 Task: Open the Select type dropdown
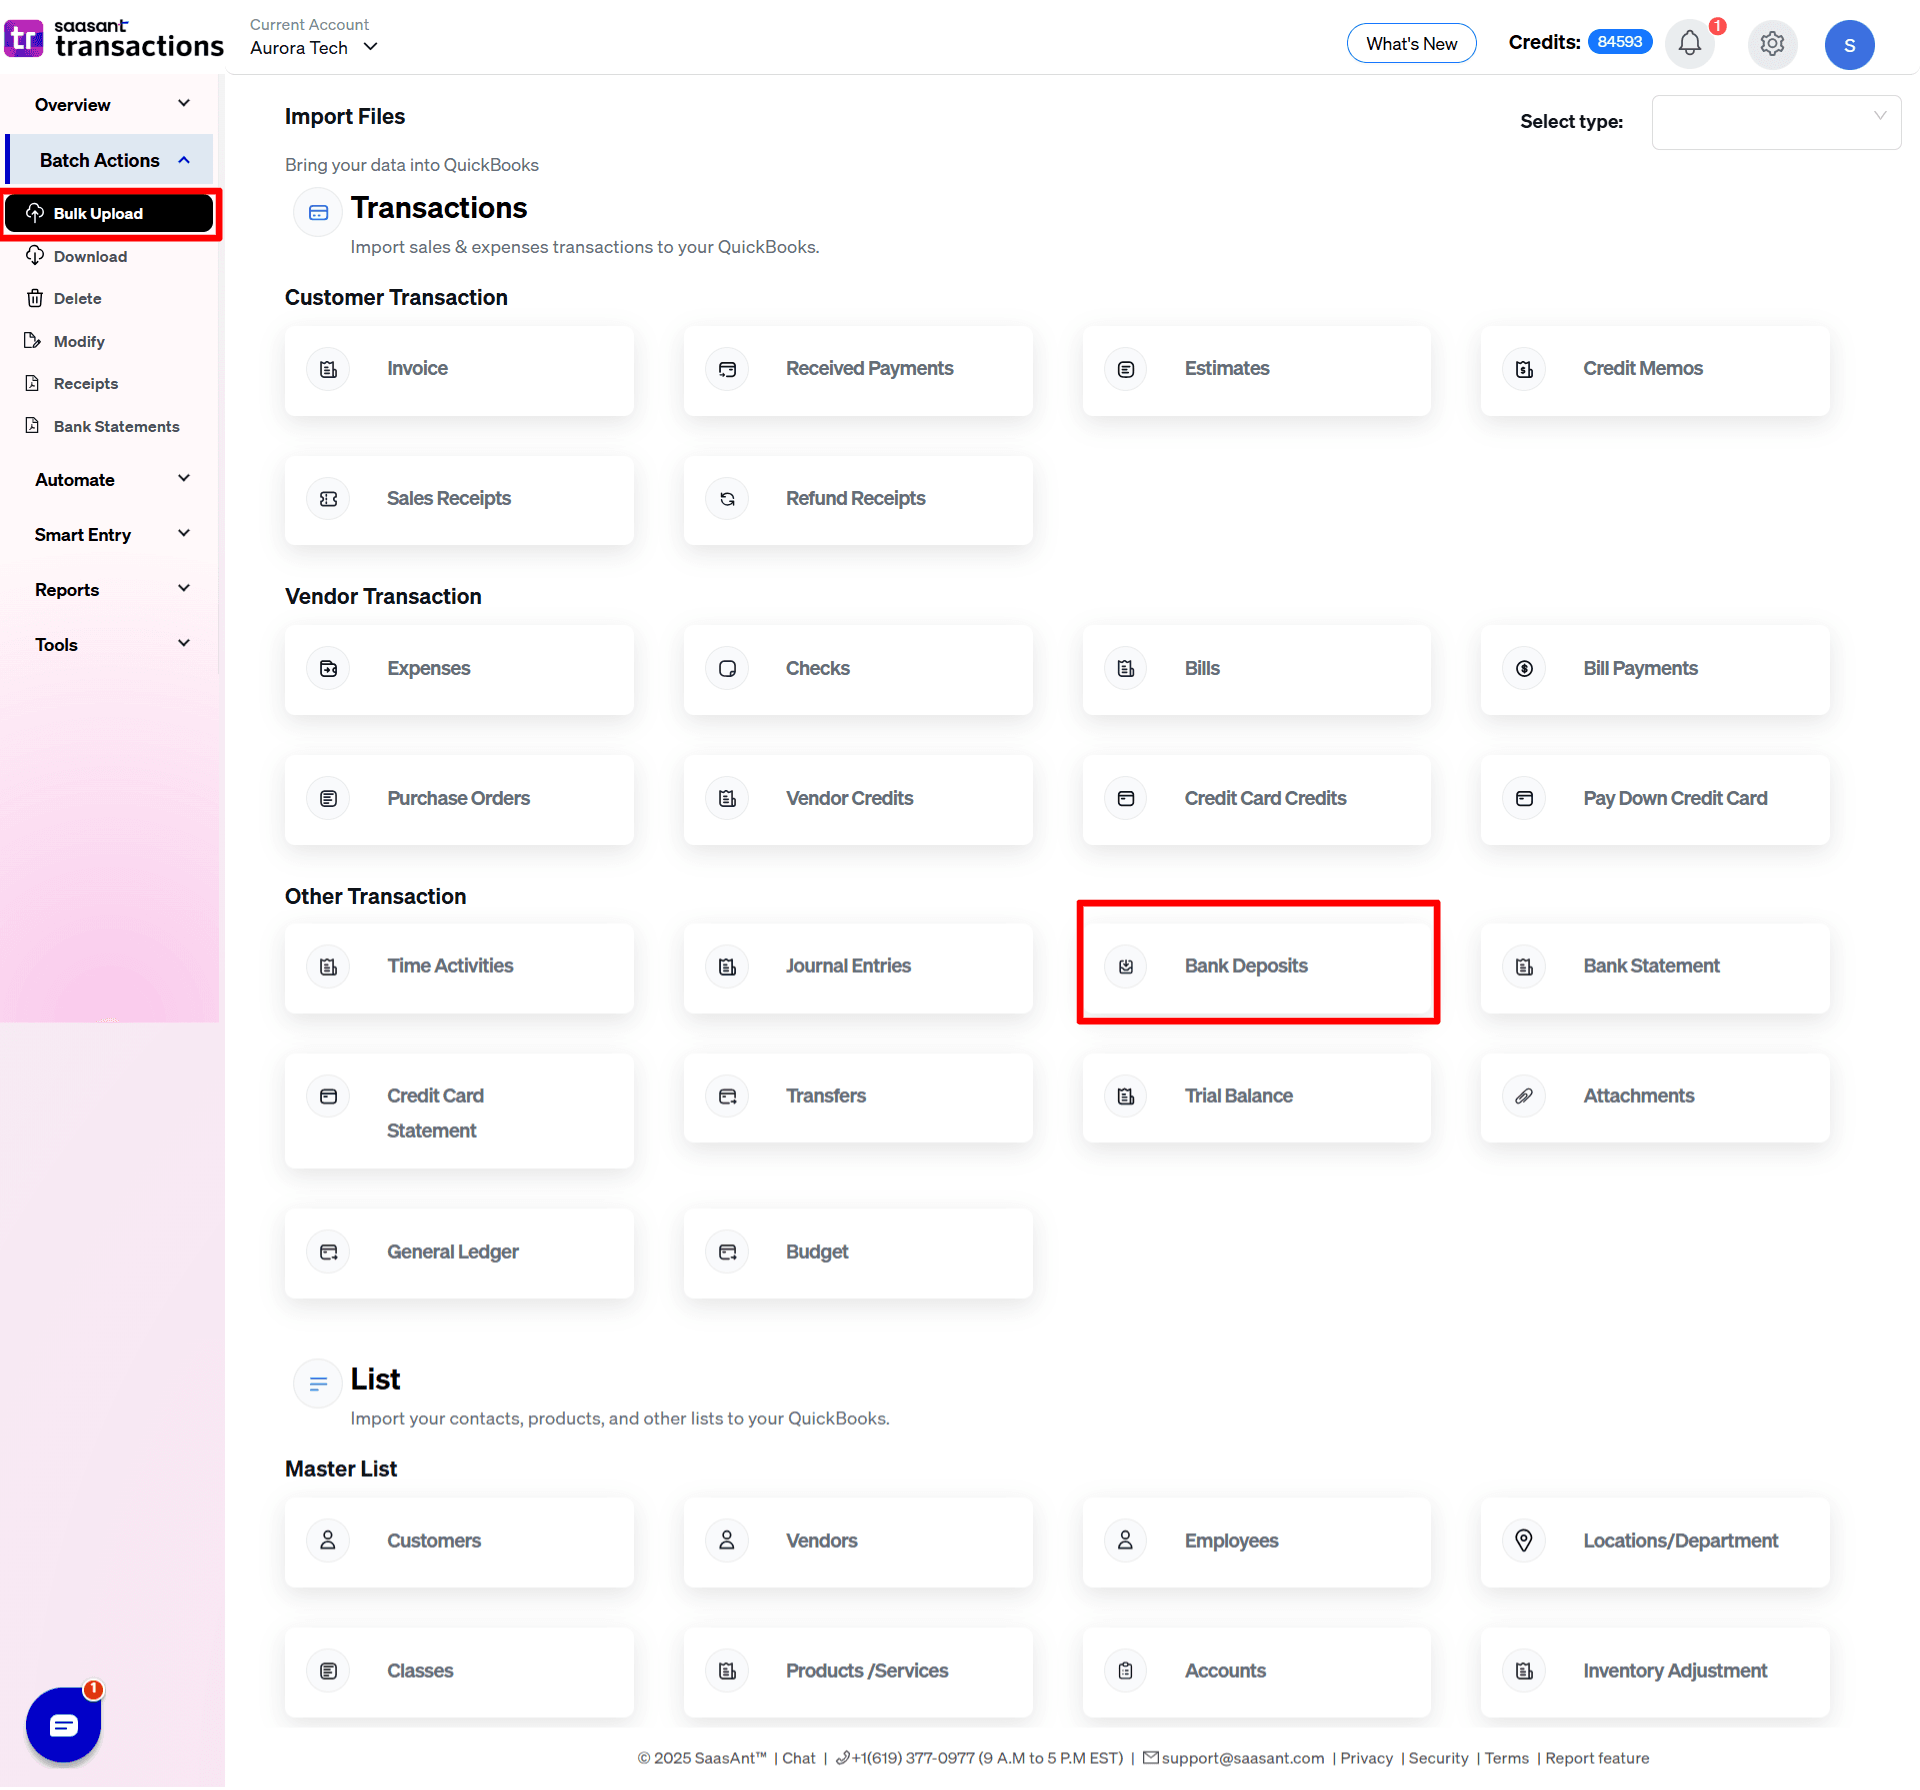tap(1776, 122)
